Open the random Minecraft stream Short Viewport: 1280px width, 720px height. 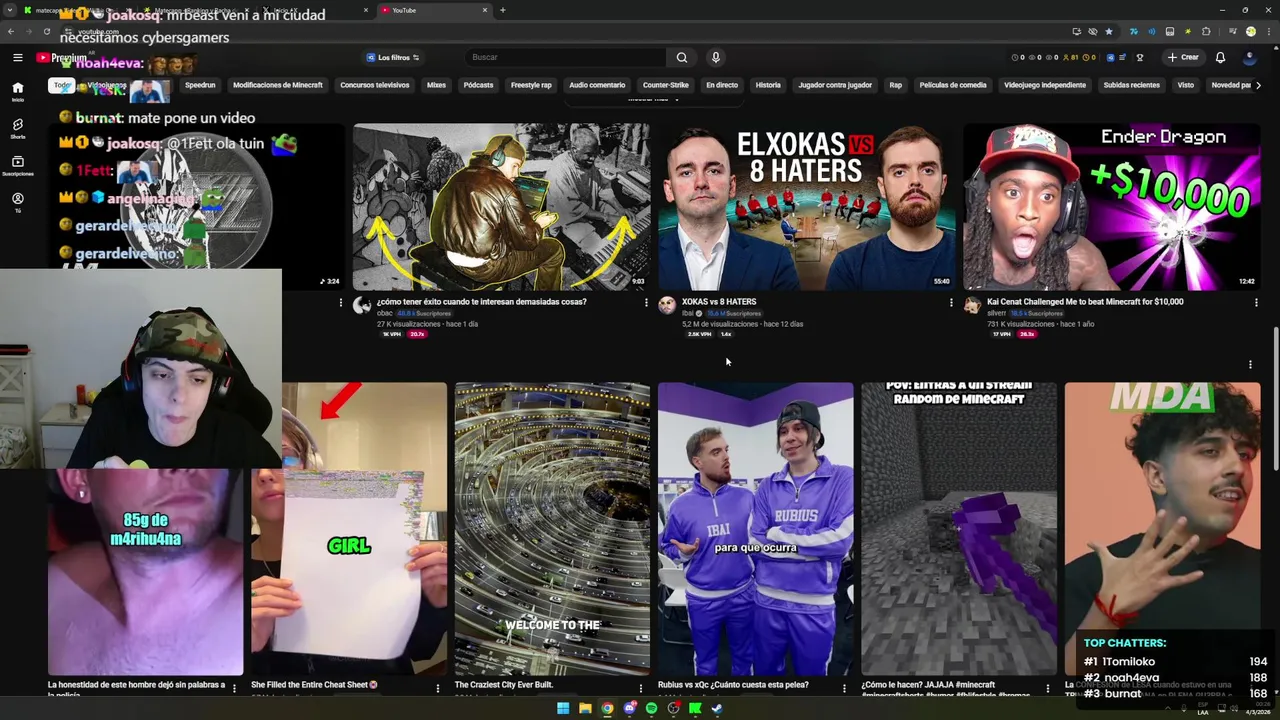pyautogui.click(x=959, y=529)
